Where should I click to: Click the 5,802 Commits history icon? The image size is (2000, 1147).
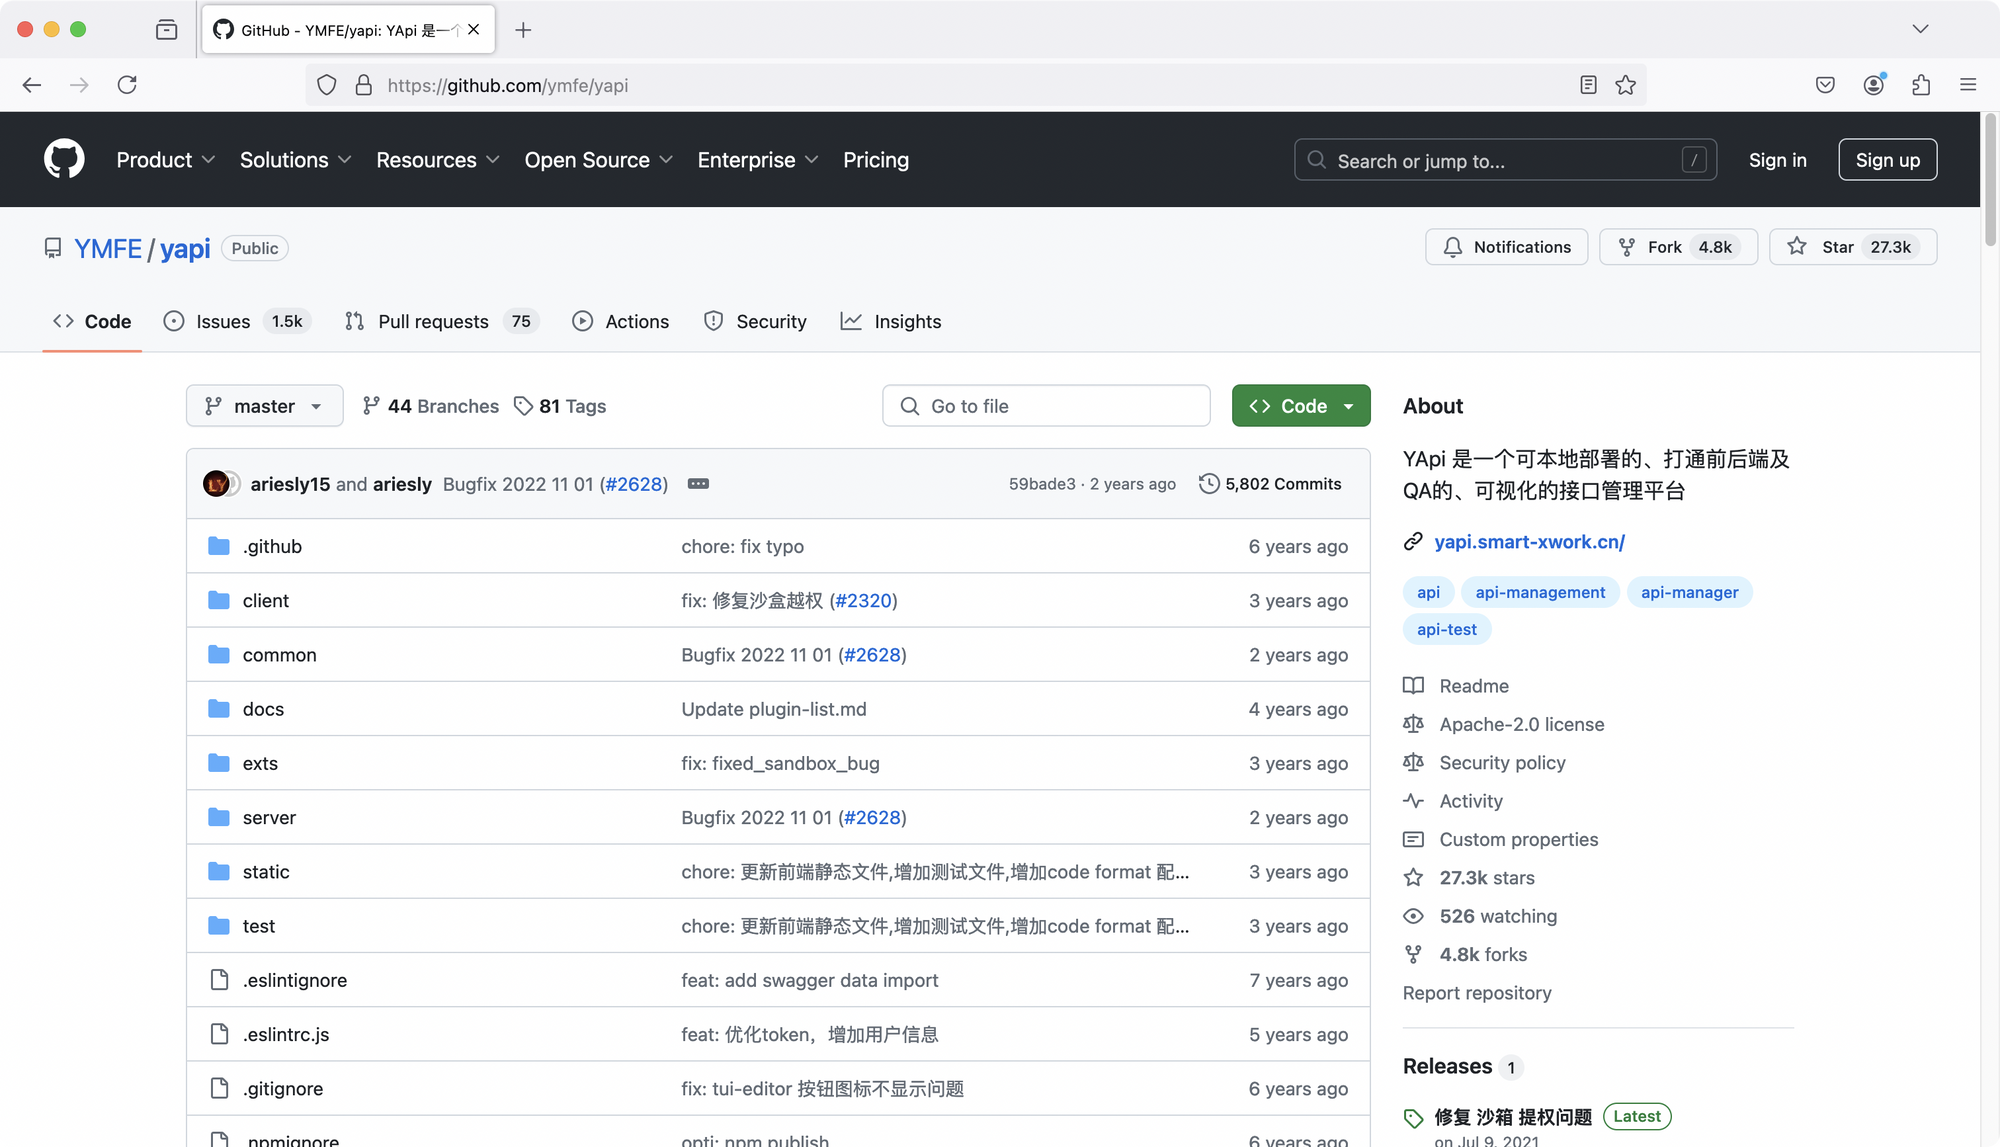click(x=1206, y=484)
